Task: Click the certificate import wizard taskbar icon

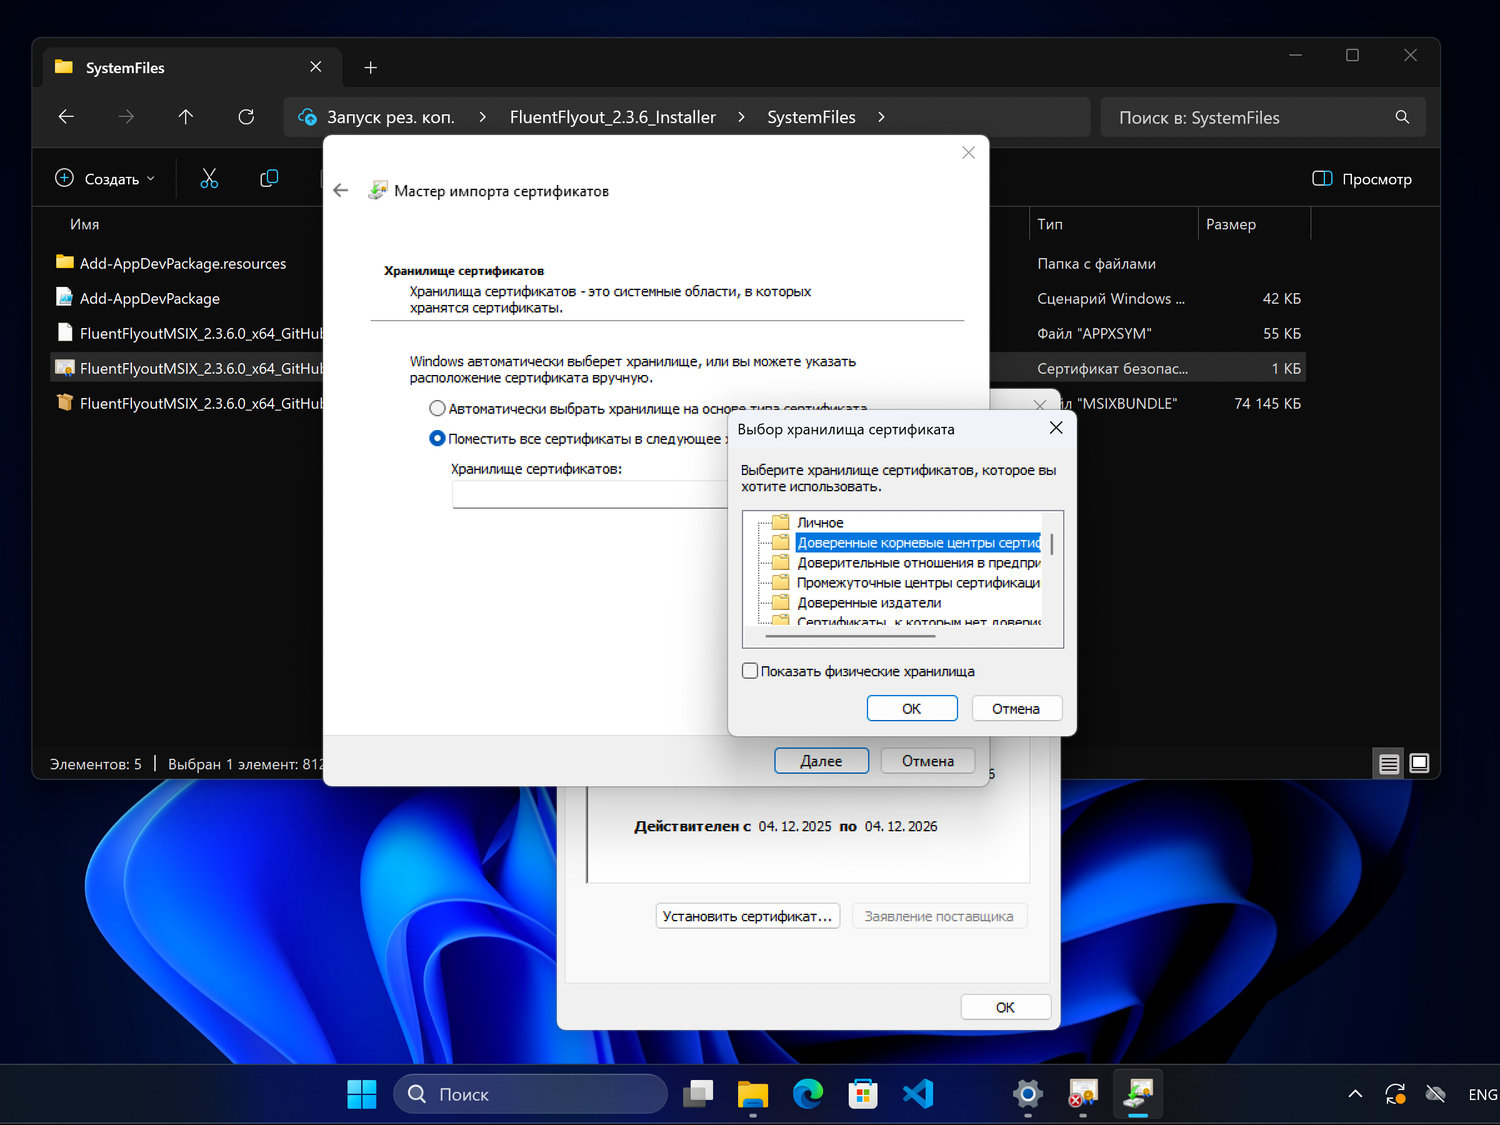Action: pos(1138,1094)
